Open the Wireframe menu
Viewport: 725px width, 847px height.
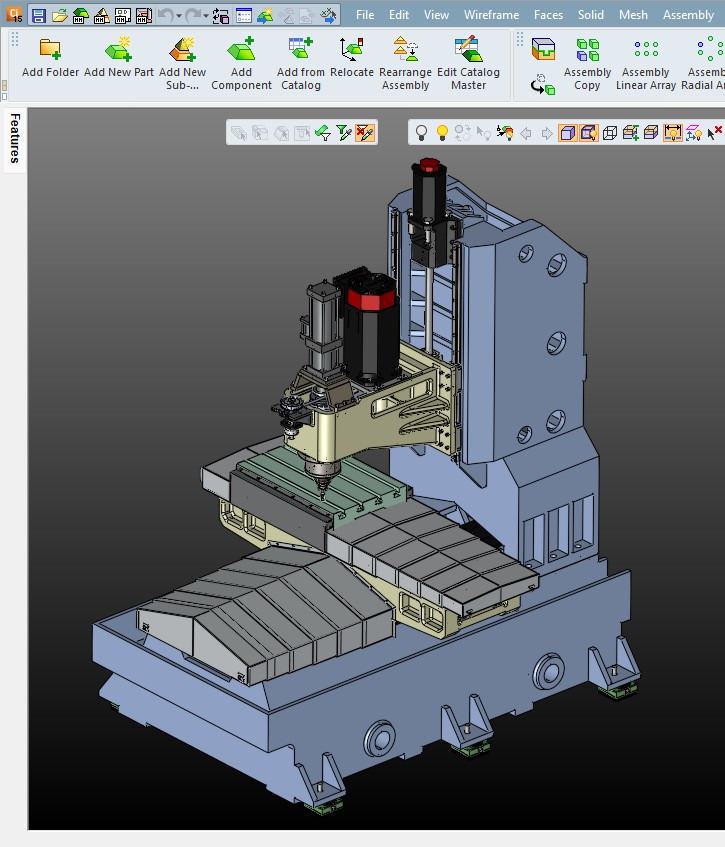(x=491, y=15)
